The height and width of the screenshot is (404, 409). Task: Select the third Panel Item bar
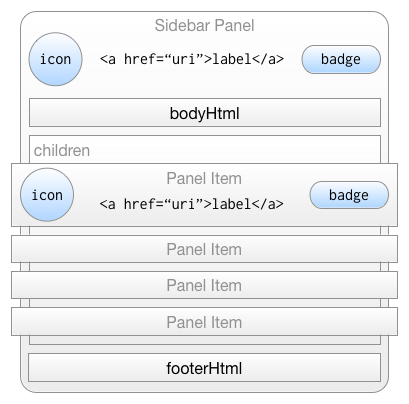204,285
